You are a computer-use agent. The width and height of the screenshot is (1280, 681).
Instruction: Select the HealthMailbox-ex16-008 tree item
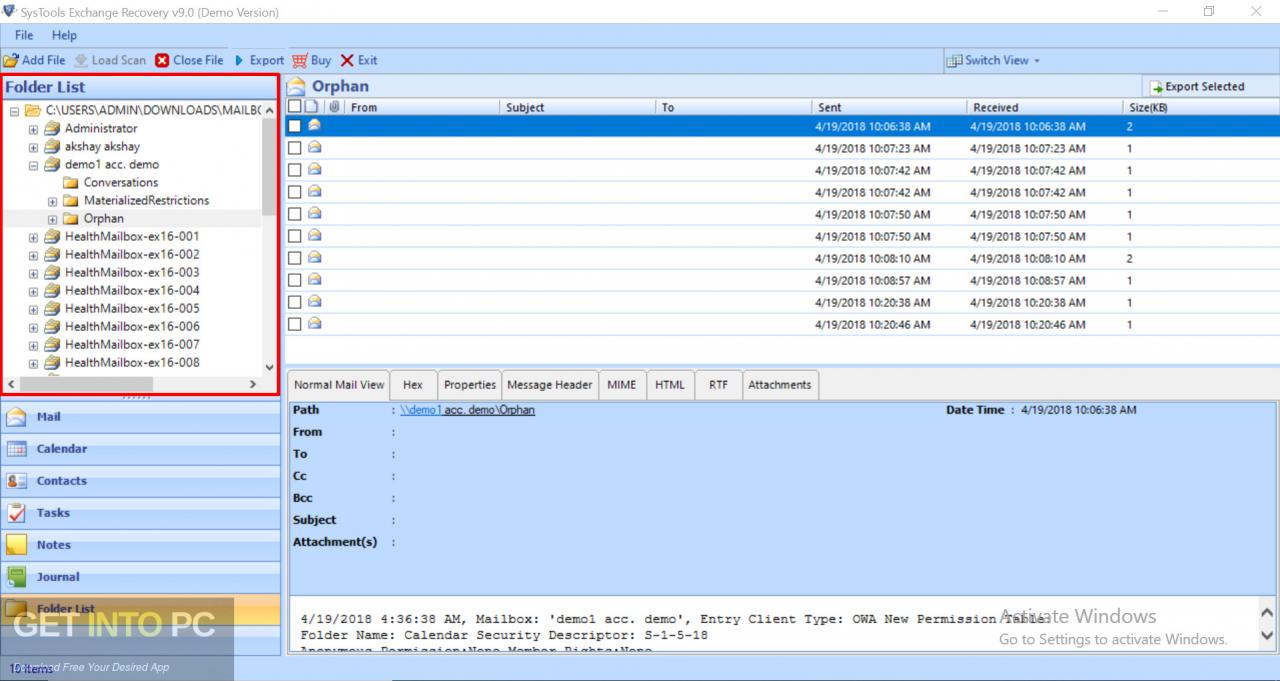pyautogui.click(x=132, y=362)
